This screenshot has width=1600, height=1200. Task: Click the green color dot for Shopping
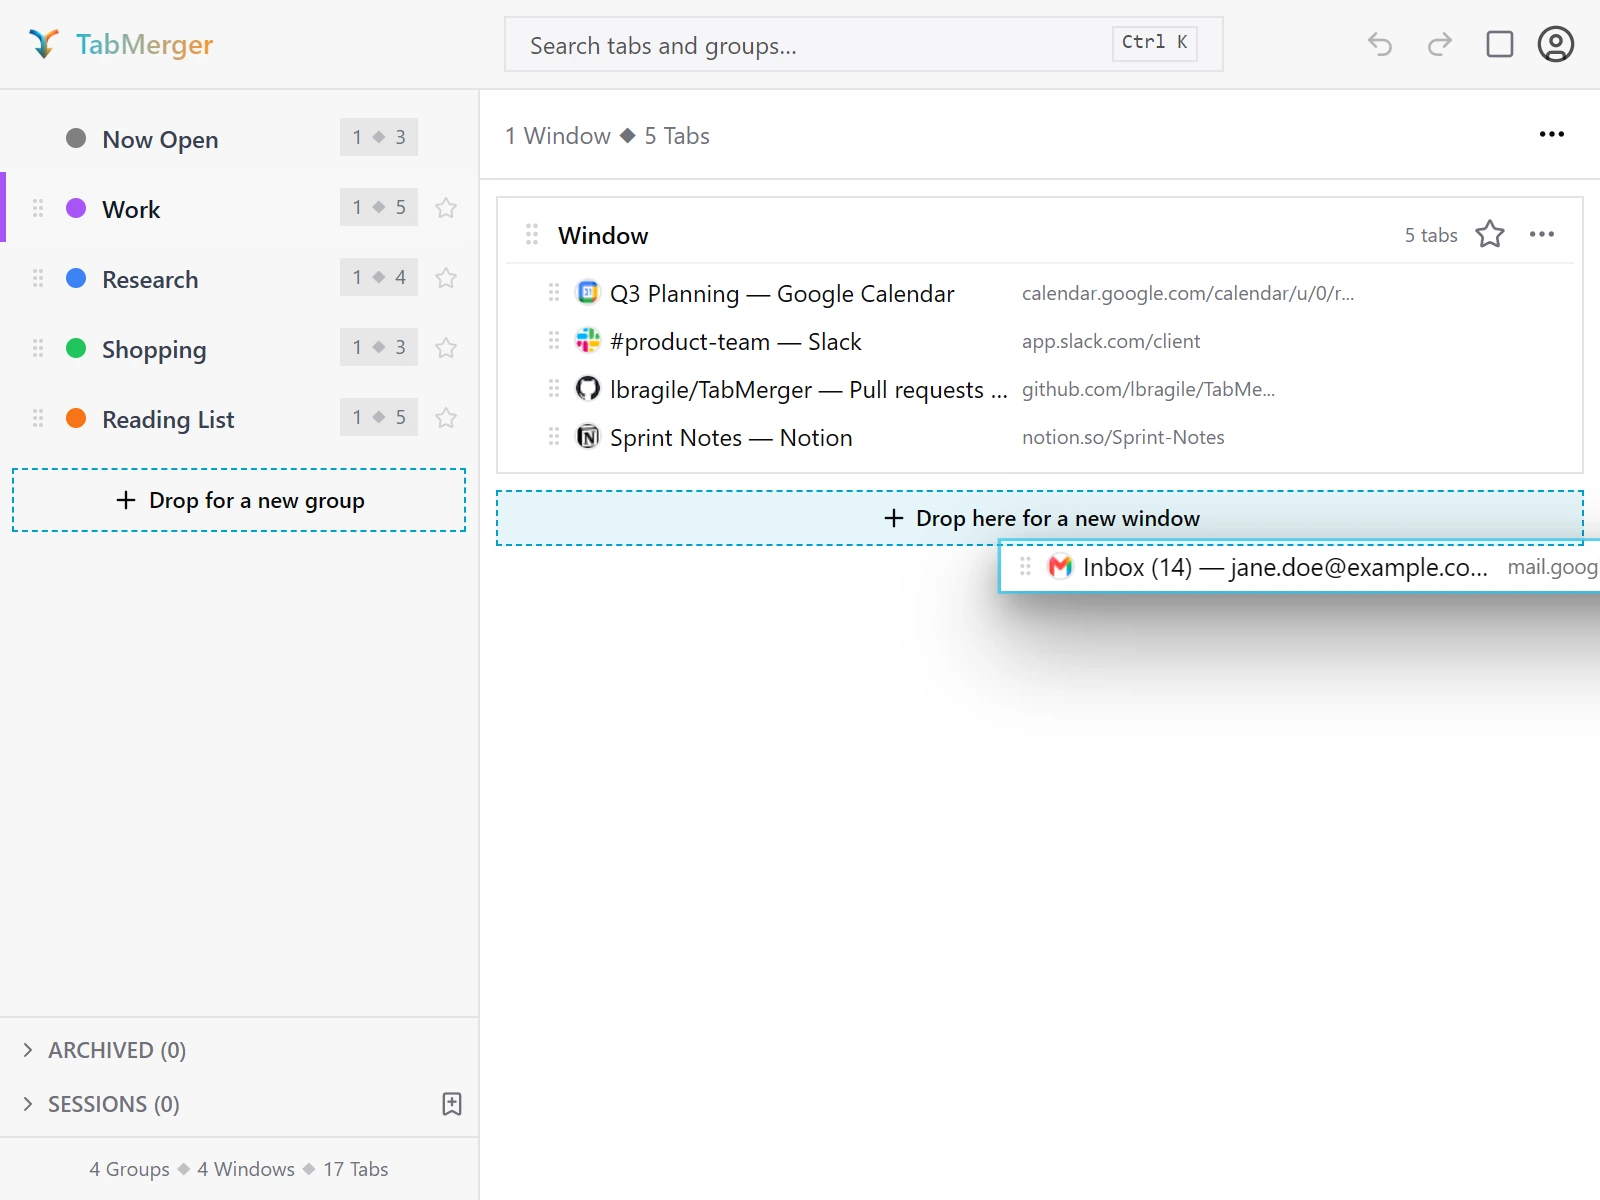pyautogui.click(x=76, y=348)
